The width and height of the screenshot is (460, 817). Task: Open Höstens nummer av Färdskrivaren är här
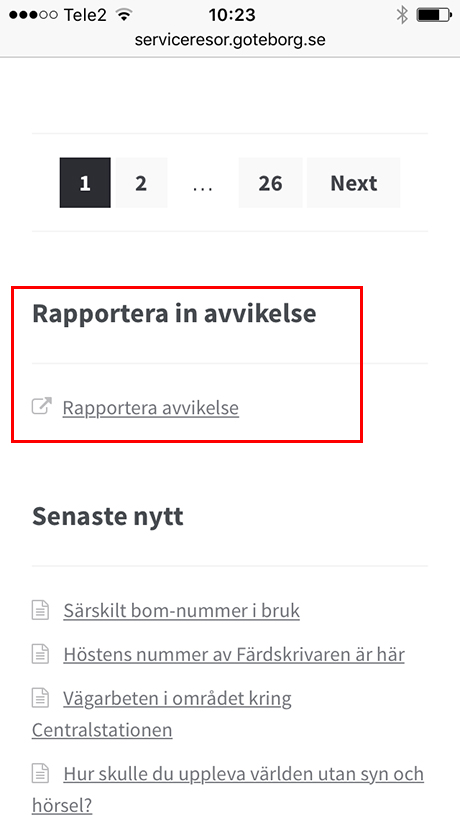[x=234, y=654]
